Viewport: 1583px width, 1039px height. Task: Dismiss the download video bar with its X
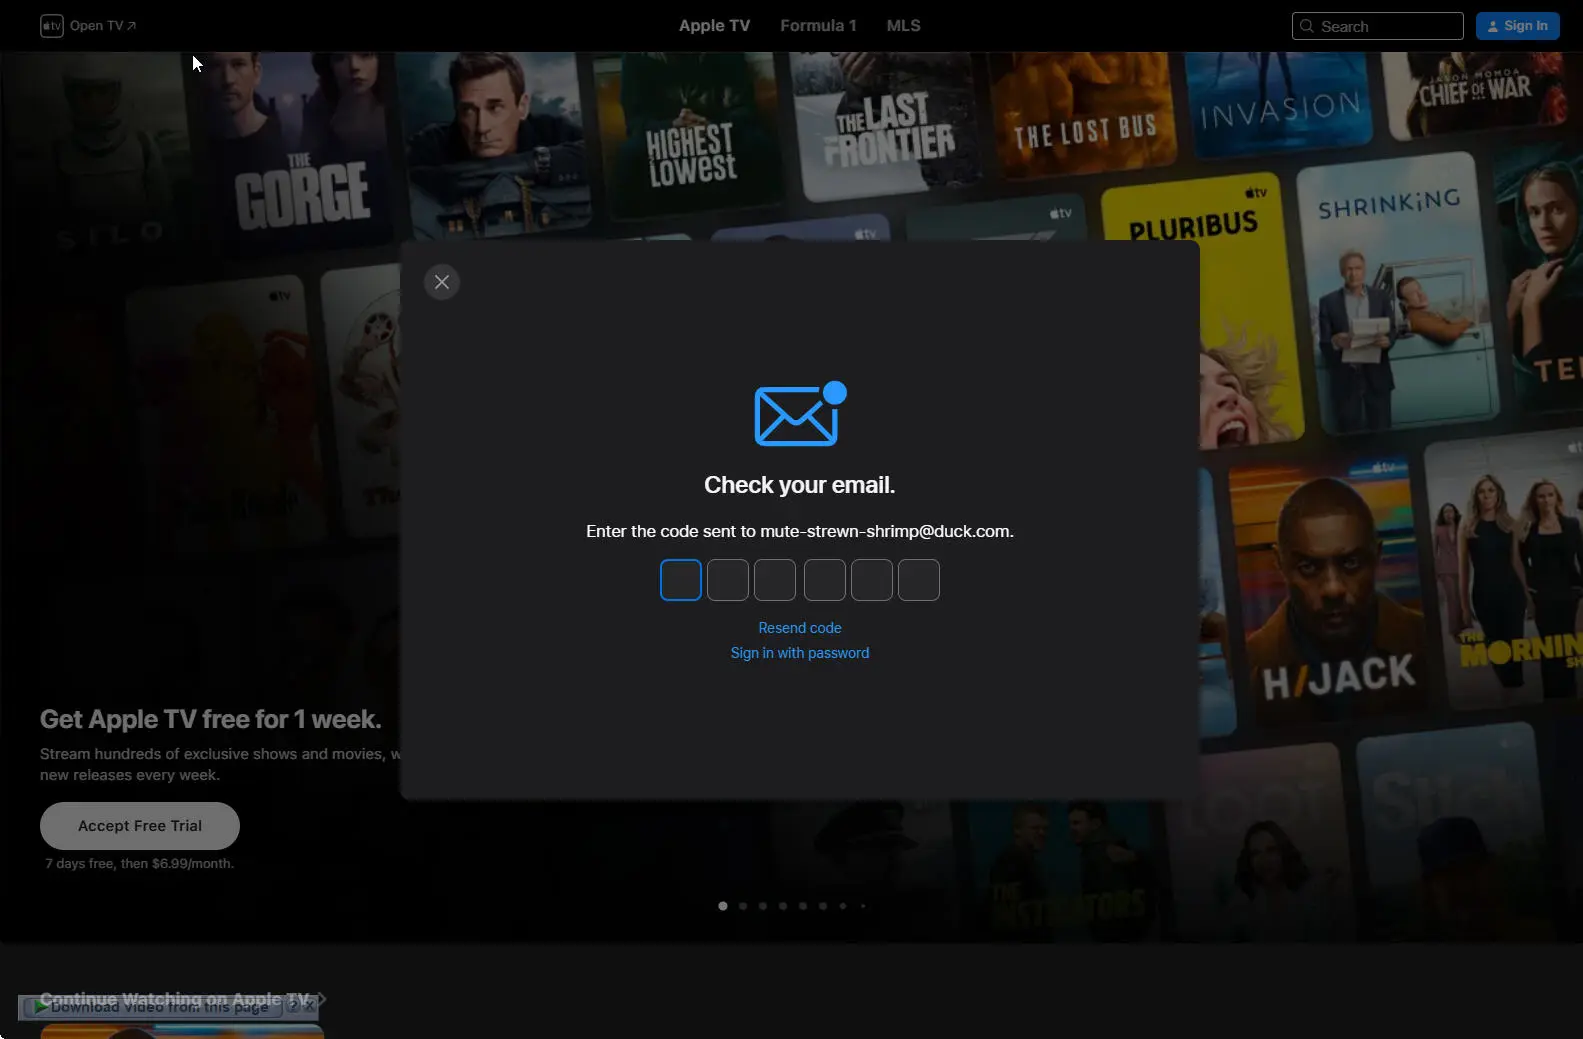(310, 1007)
